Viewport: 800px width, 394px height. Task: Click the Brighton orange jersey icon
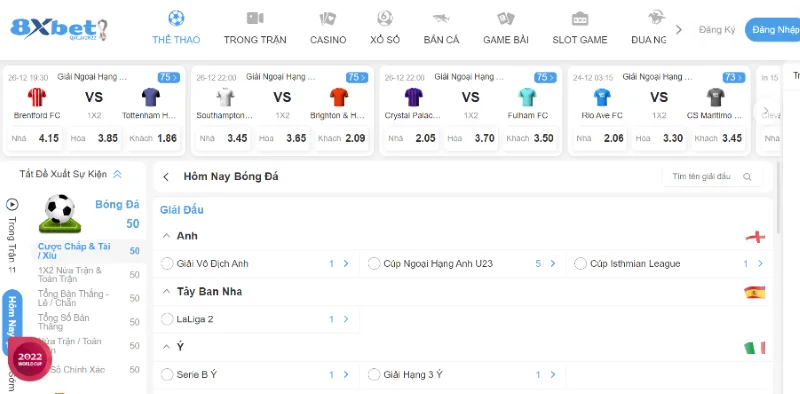click(339, 97)
